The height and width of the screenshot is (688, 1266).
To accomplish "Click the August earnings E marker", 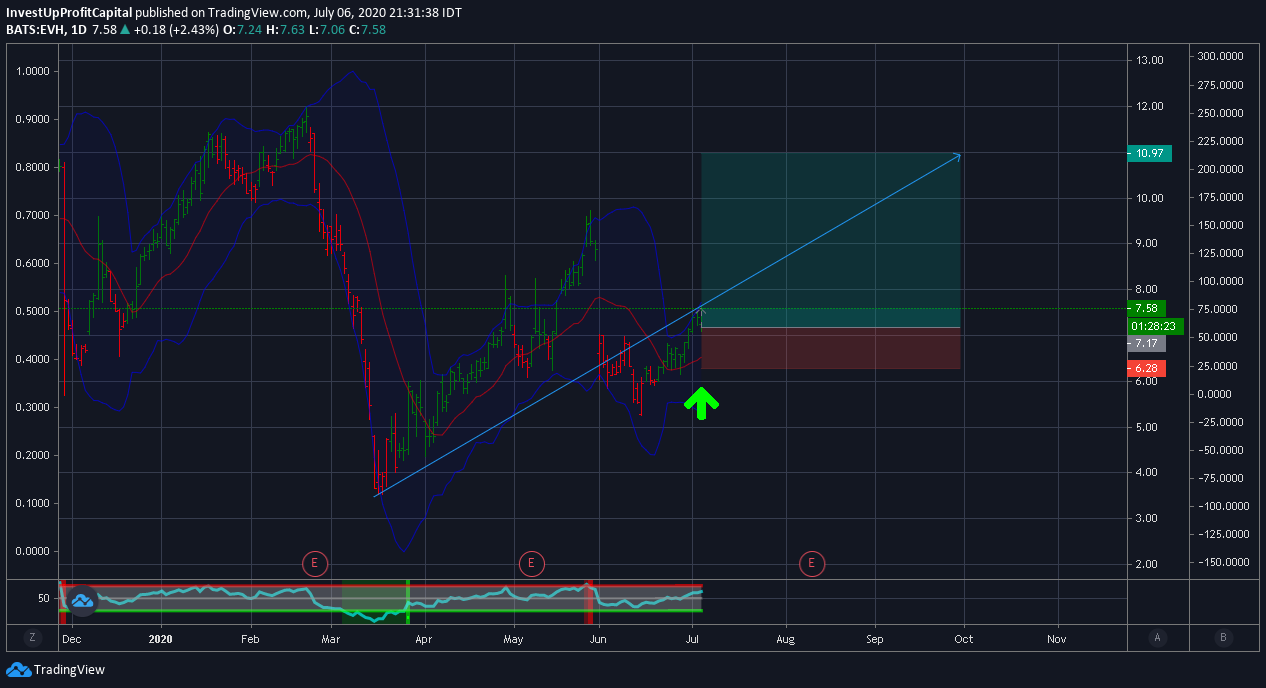I will click(x=811, y=564).
